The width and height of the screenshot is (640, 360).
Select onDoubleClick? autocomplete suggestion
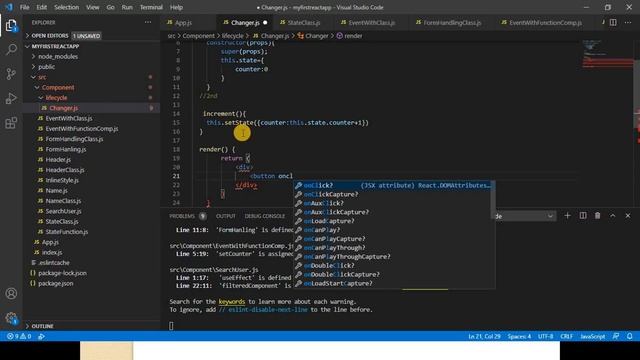393,265
